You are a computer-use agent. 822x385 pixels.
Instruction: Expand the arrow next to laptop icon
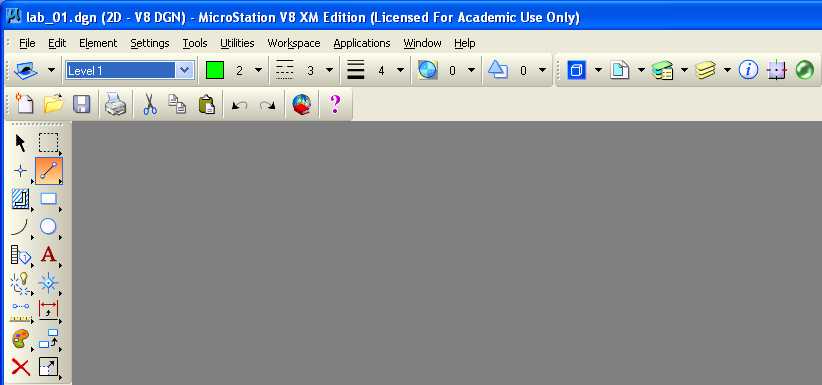[51, 70]
